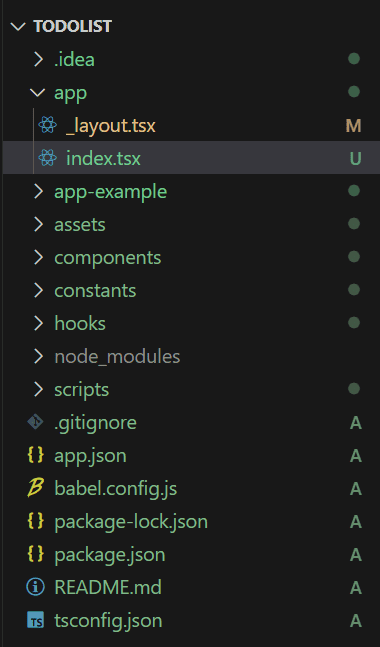The width and height of the screenshot is (380, 647).
Task: Click the A badge on README.md
Action: [x=355, y=588]
